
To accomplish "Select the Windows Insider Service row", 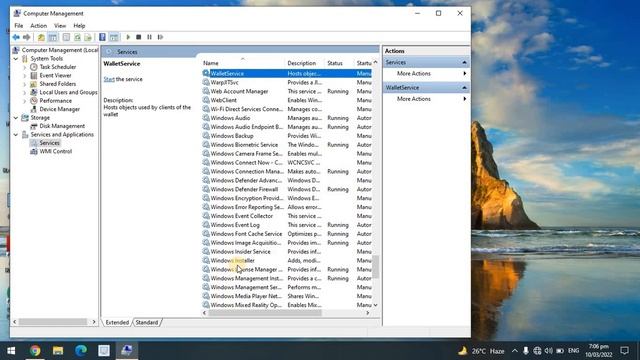I will [x=287, y=252].
